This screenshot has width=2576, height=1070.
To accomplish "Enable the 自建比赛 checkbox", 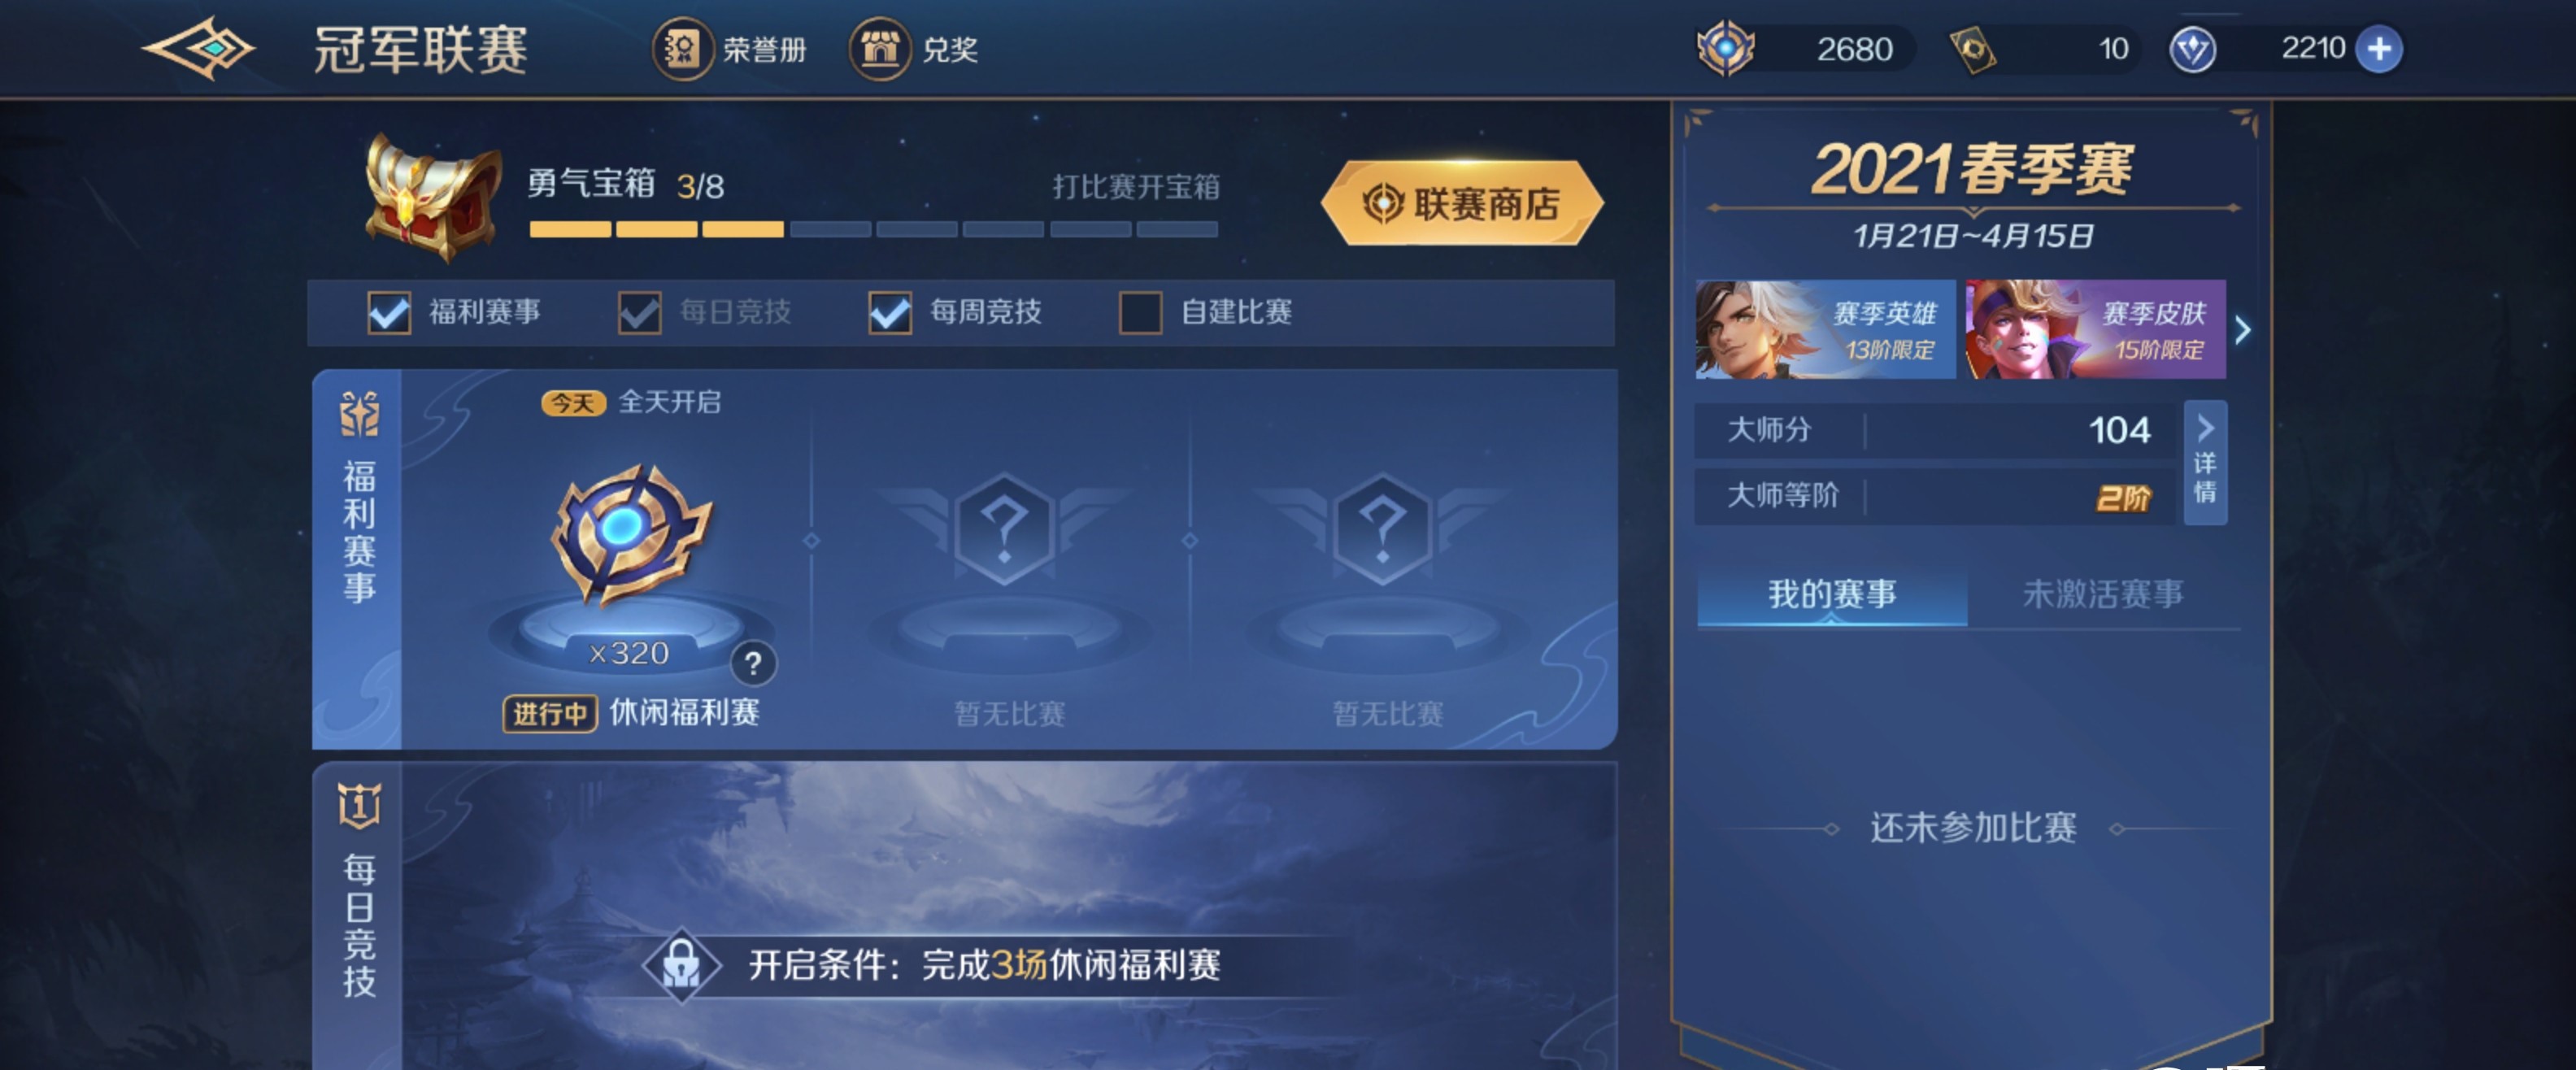I will 1140,312.
